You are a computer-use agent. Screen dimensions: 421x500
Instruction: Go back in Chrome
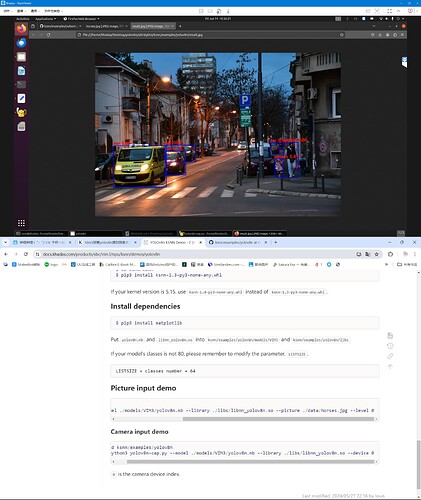point(6,254)
